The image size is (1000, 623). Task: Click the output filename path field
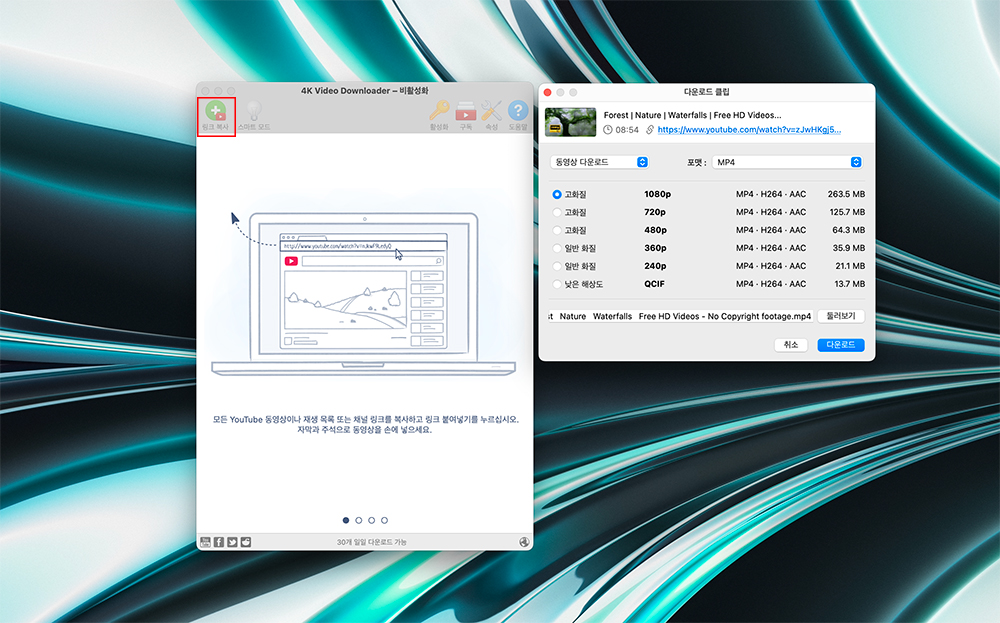click(680, 316)
